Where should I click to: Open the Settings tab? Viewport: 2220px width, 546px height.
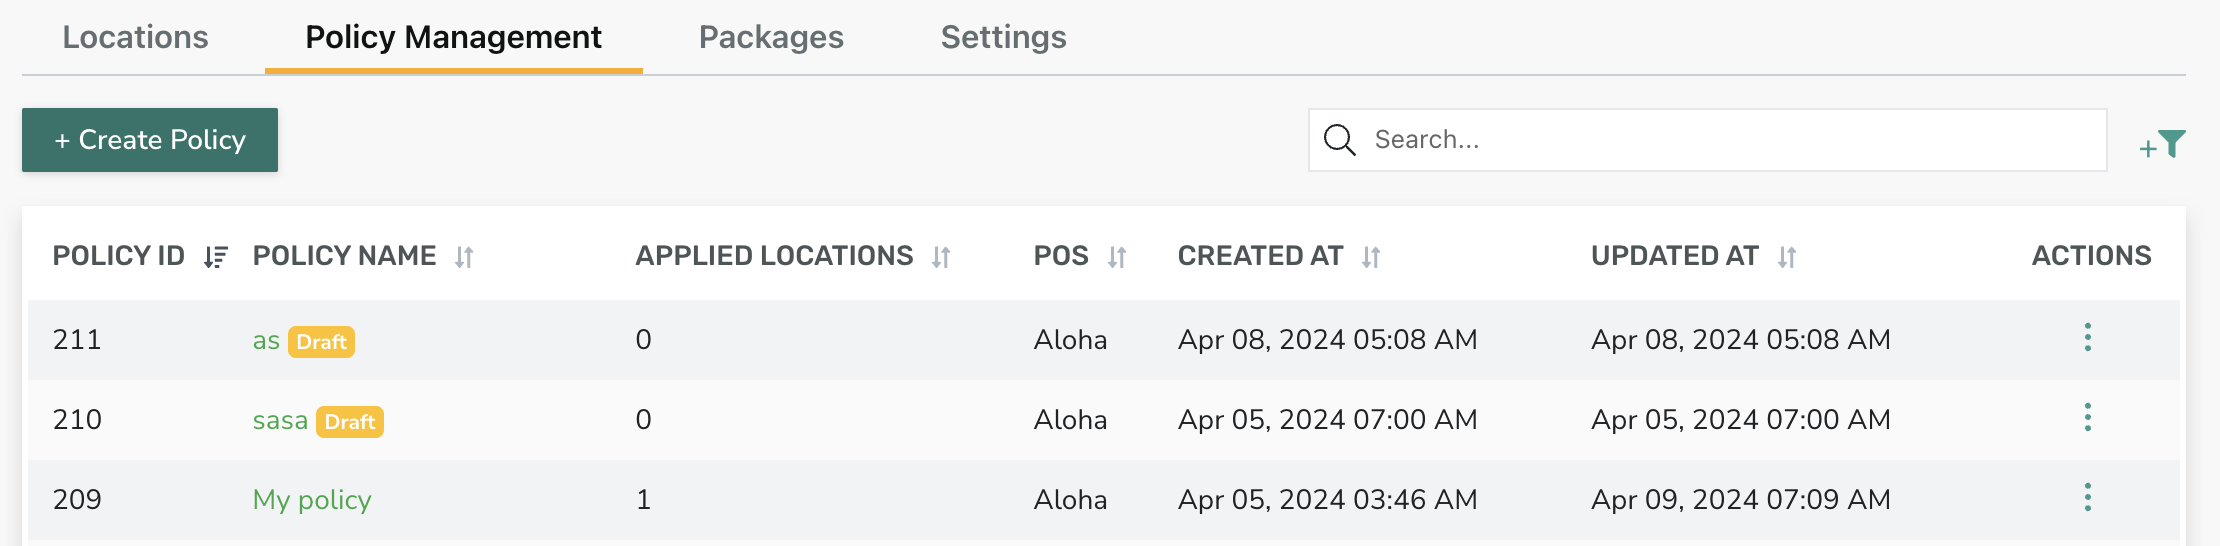tap(1004, 37)
